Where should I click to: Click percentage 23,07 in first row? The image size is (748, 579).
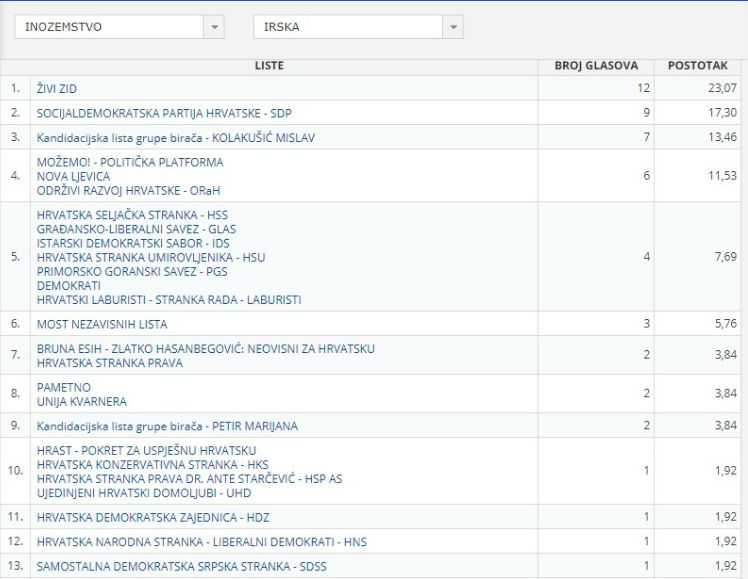[722, 88]
